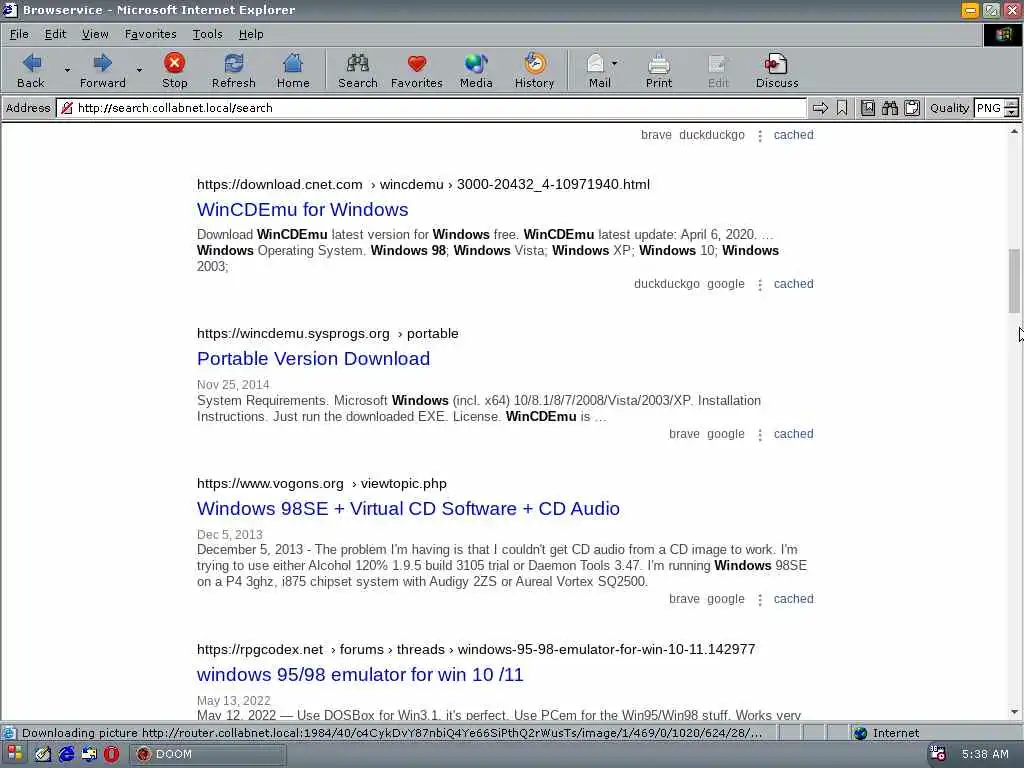
Task: Open the View menu
Action: tap(95, 34)
